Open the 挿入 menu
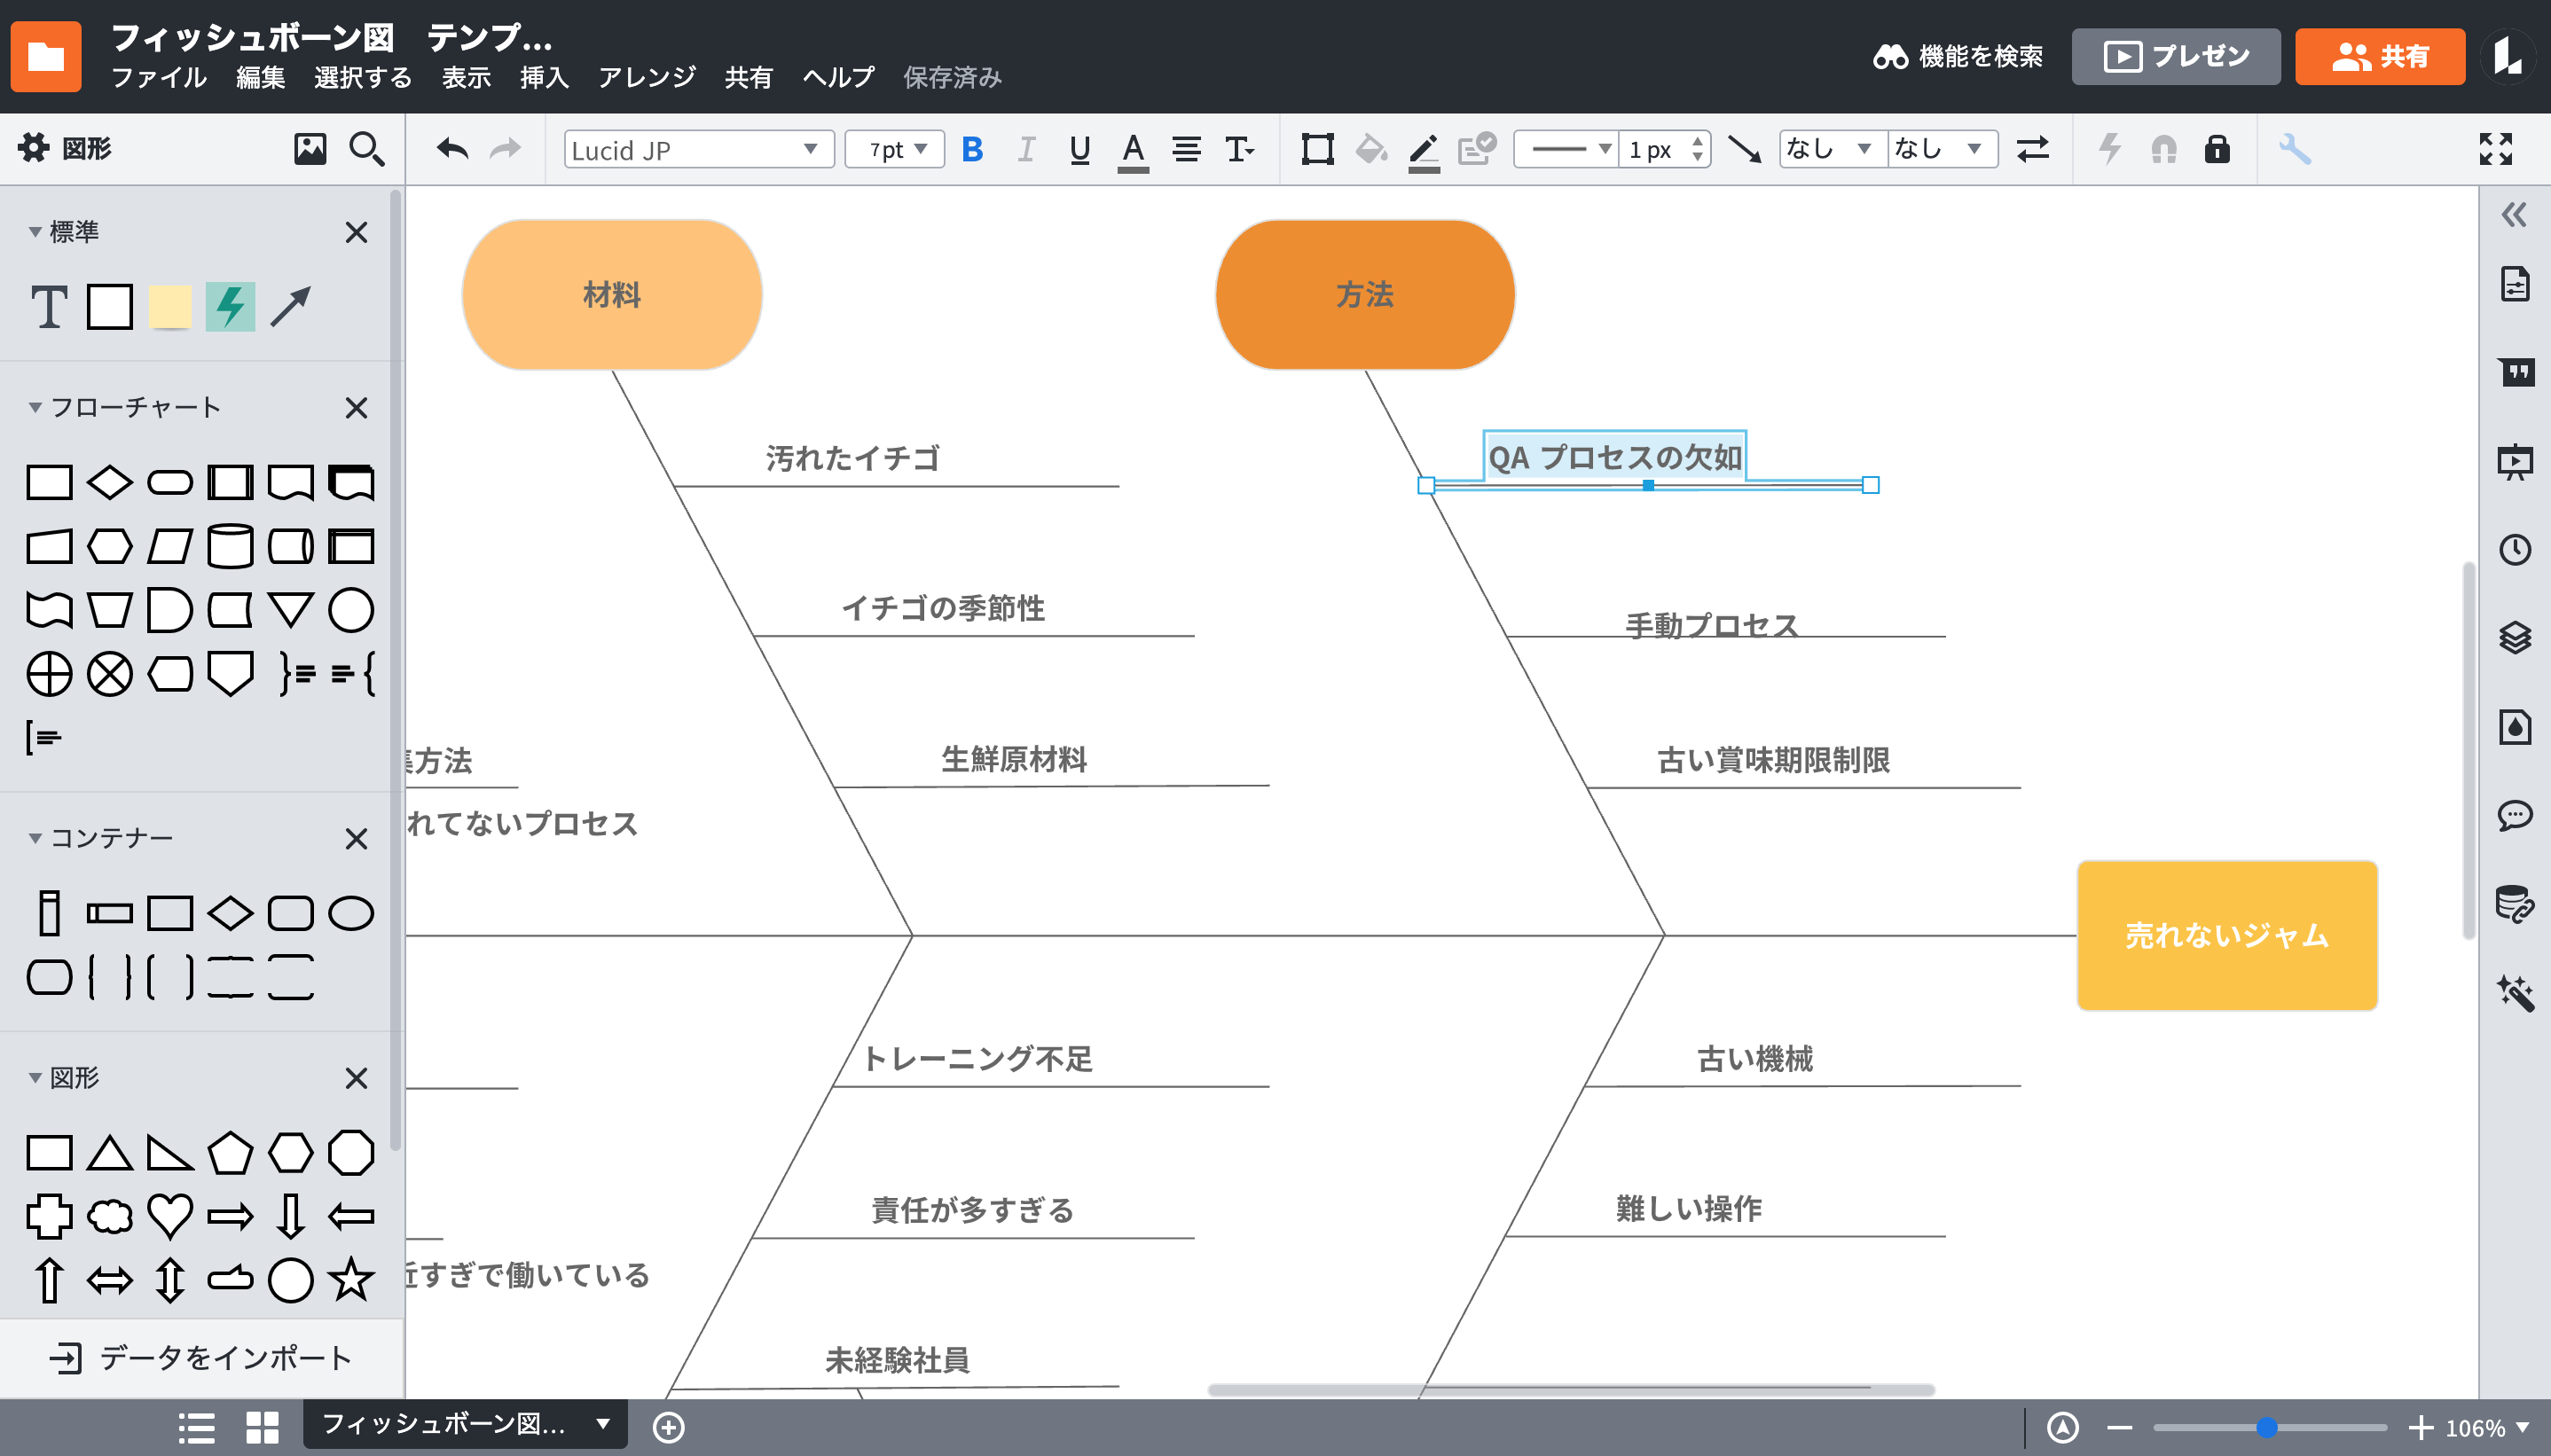This screenshot has height=1456, width=2551. pos(544,77)
